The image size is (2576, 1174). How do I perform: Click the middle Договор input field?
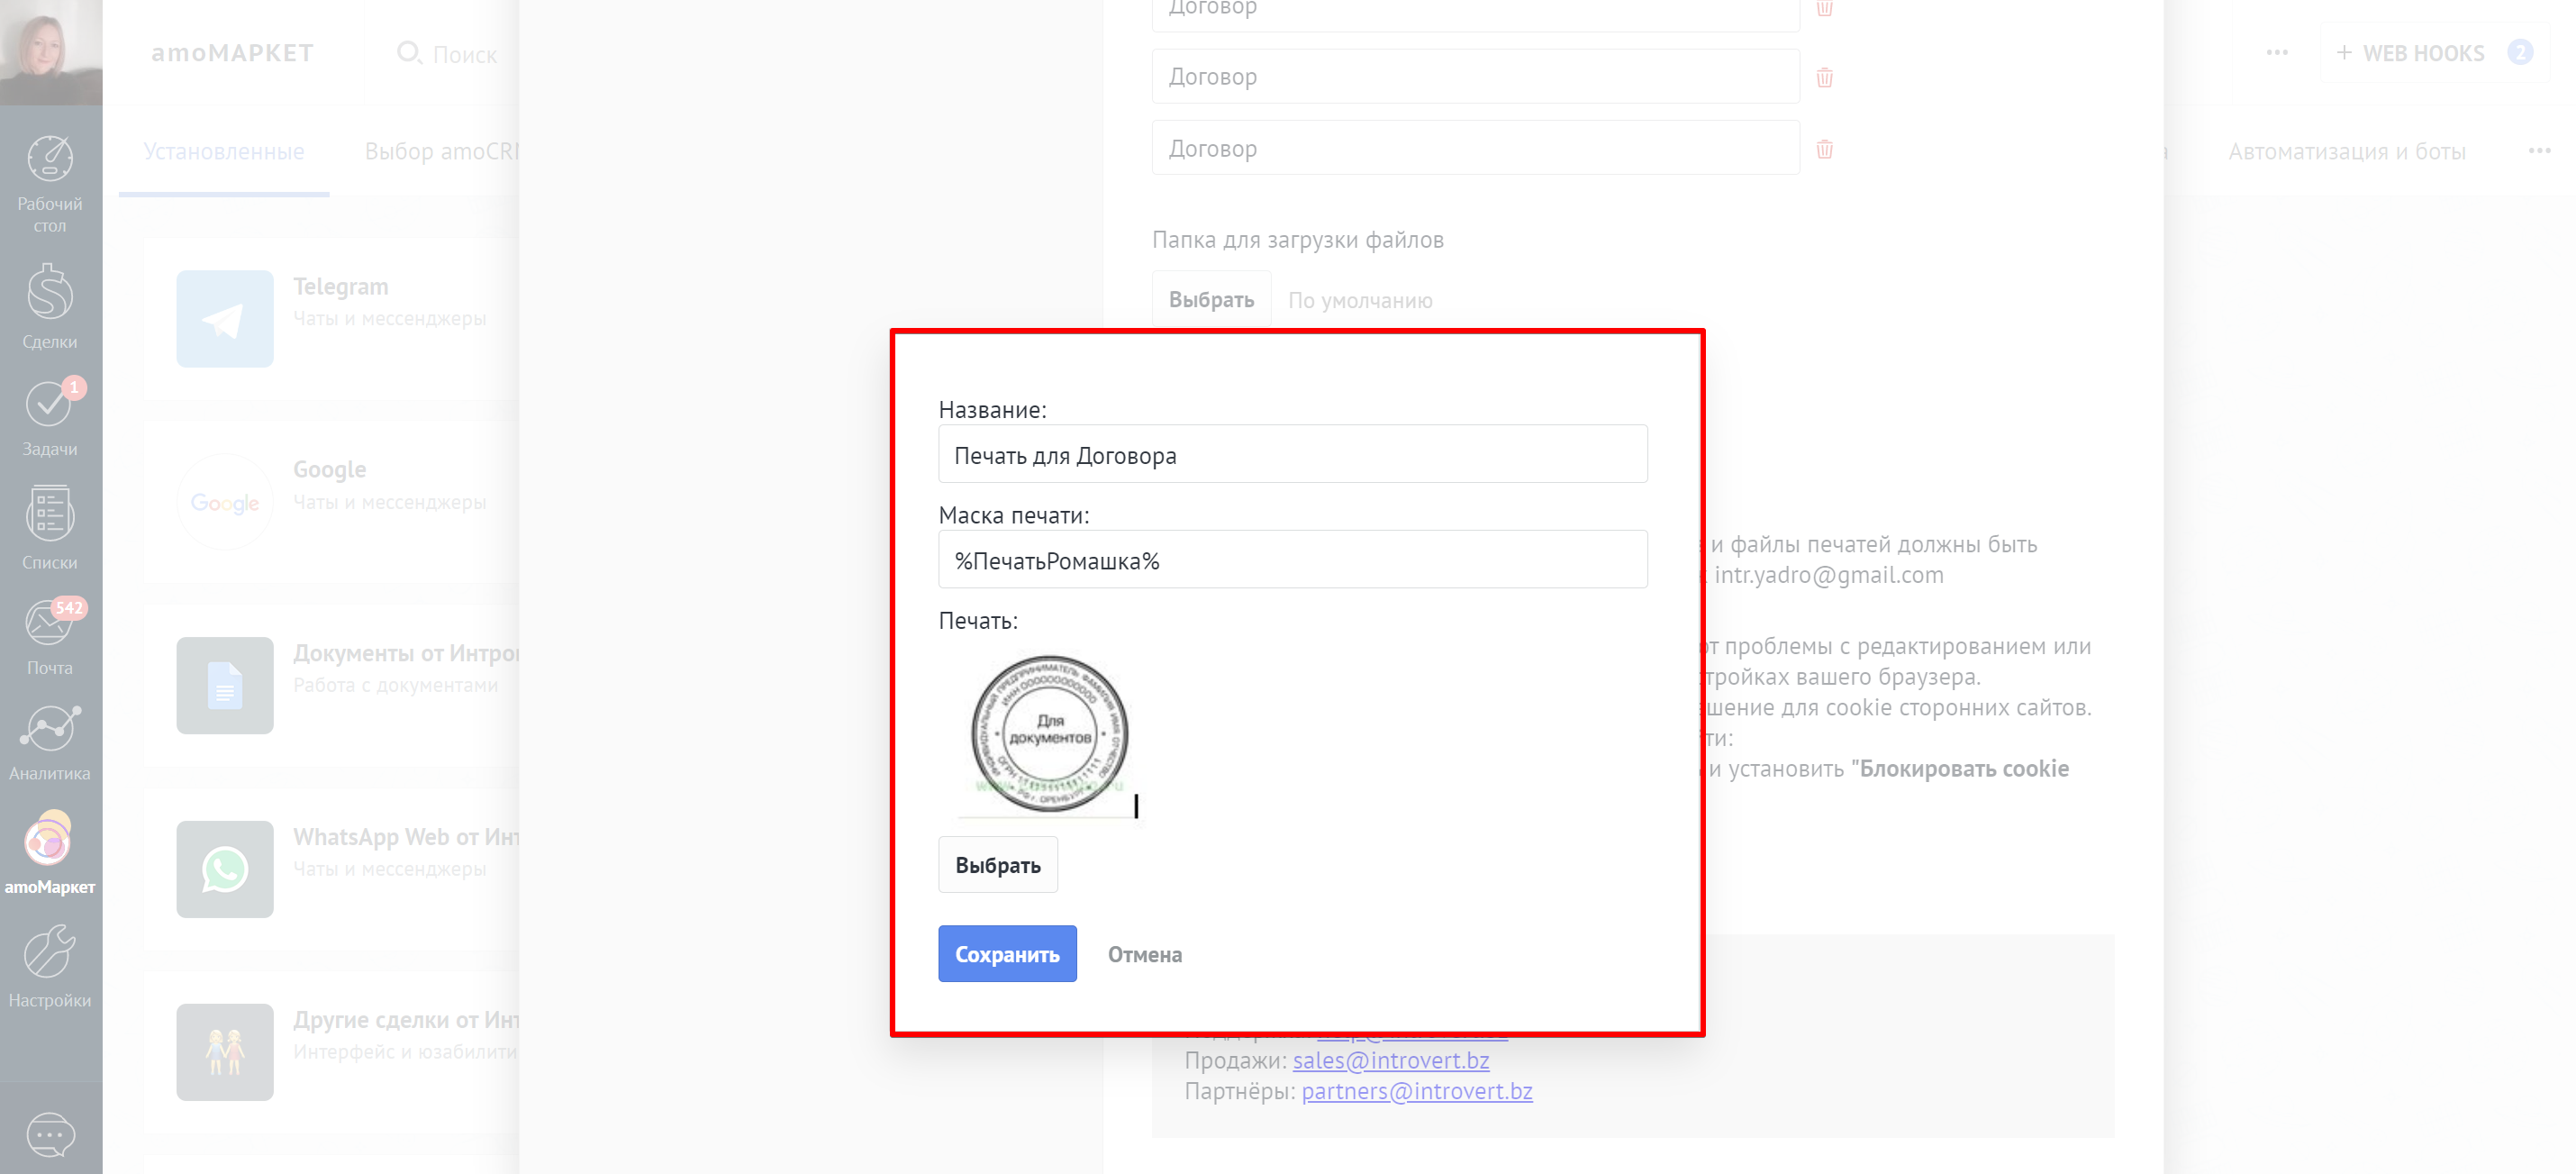pyautogui.click(x=1475, y=77)
